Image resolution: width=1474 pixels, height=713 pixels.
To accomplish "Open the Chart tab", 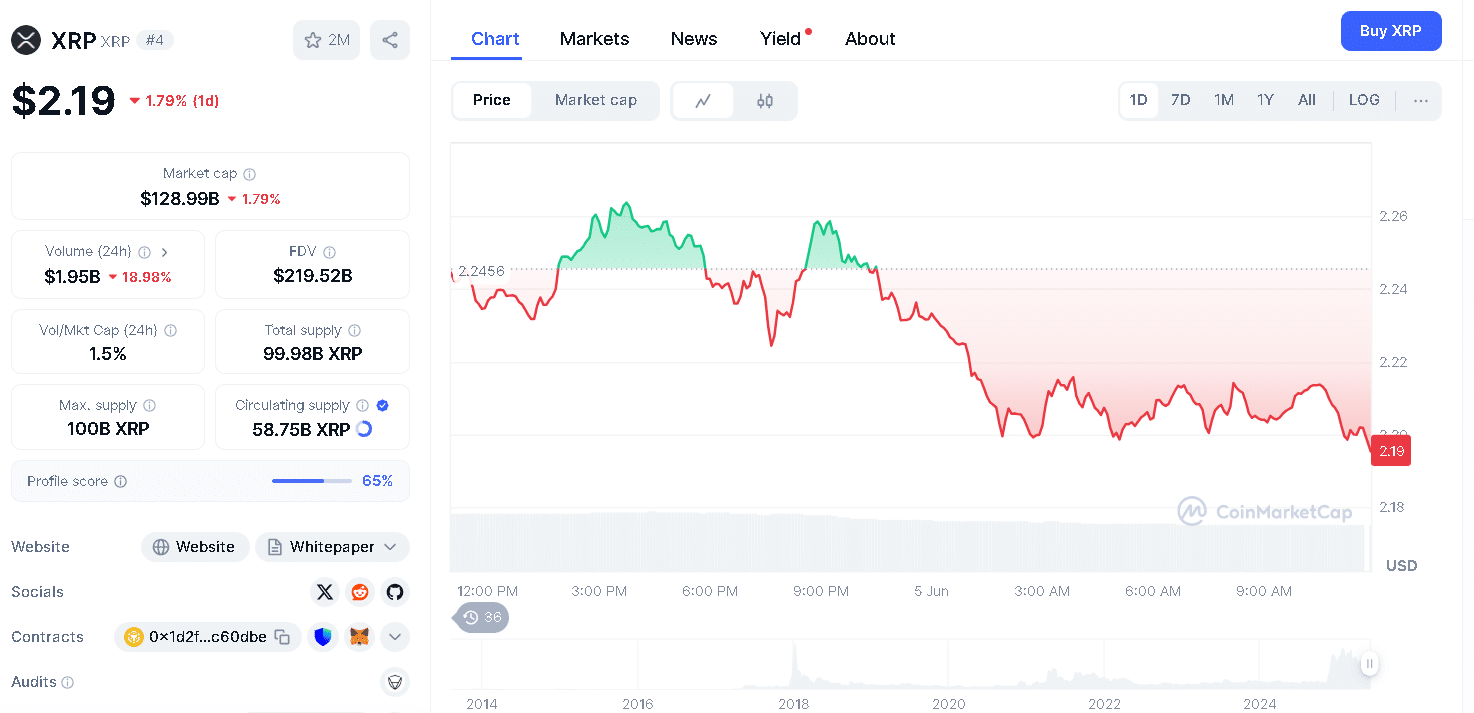I will point(495,39).
